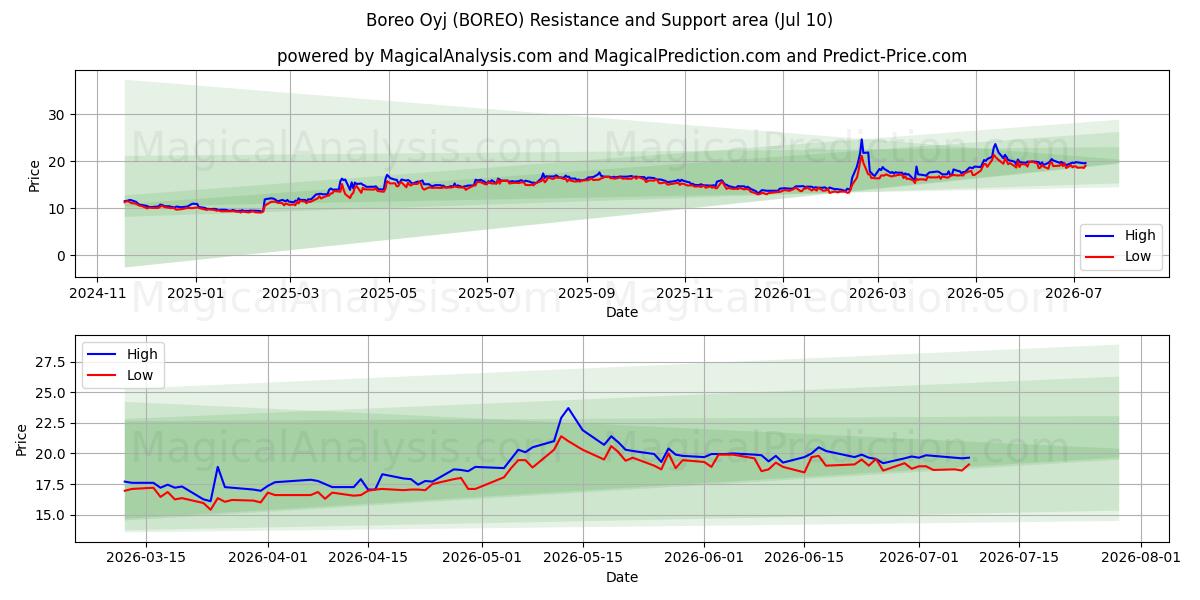Click the '2026-07-15' date label on lower chart

[1019, 559]
